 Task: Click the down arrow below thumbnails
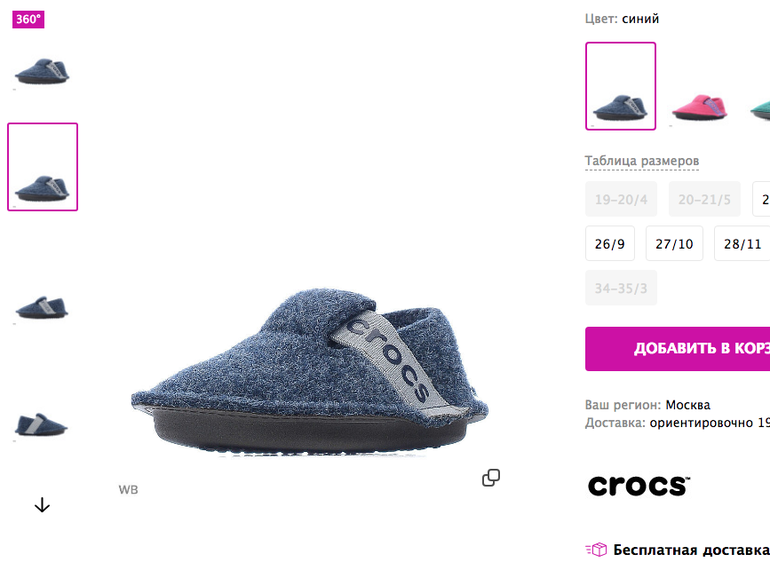(42, 505)
